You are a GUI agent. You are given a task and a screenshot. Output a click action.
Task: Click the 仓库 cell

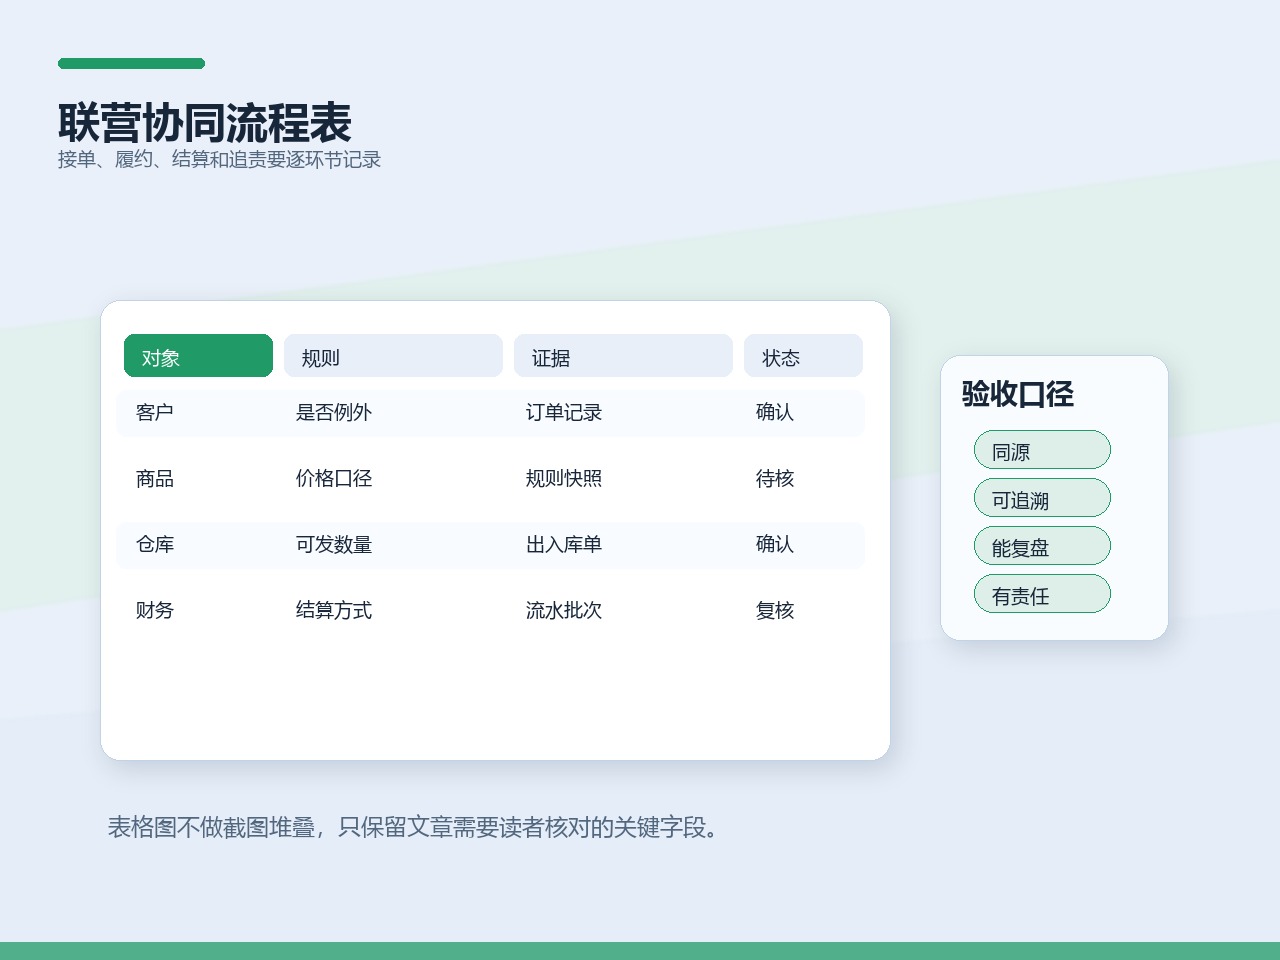pyautogui.click(x=155, y=545)
